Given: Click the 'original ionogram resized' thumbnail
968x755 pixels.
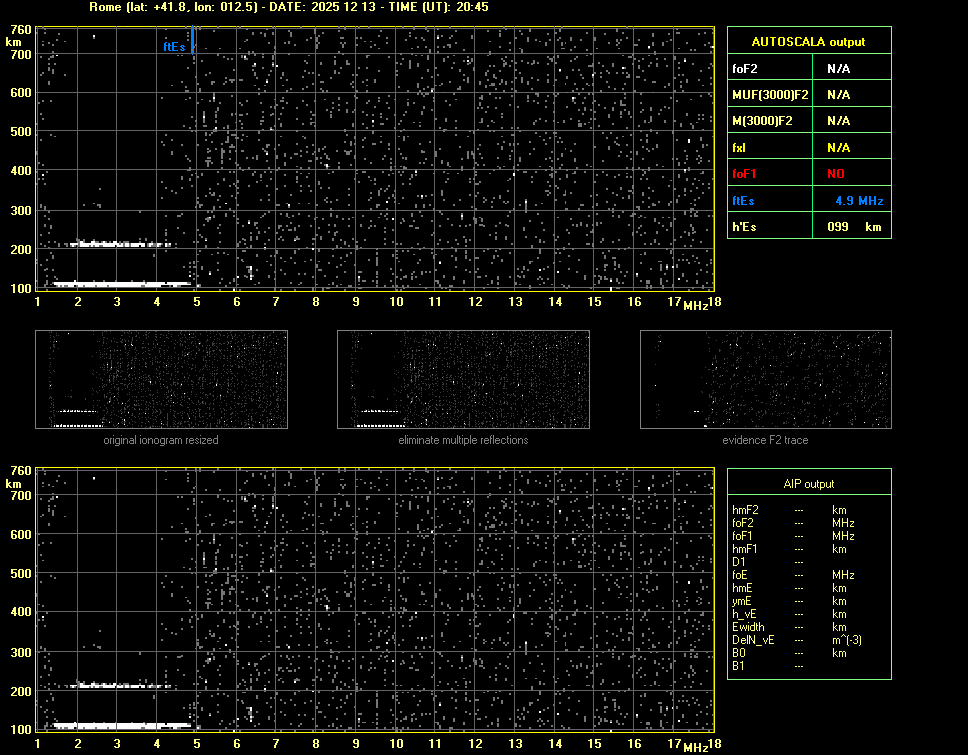Looking at the screenshot, I should pyautogui.click(x=161, y=380).
